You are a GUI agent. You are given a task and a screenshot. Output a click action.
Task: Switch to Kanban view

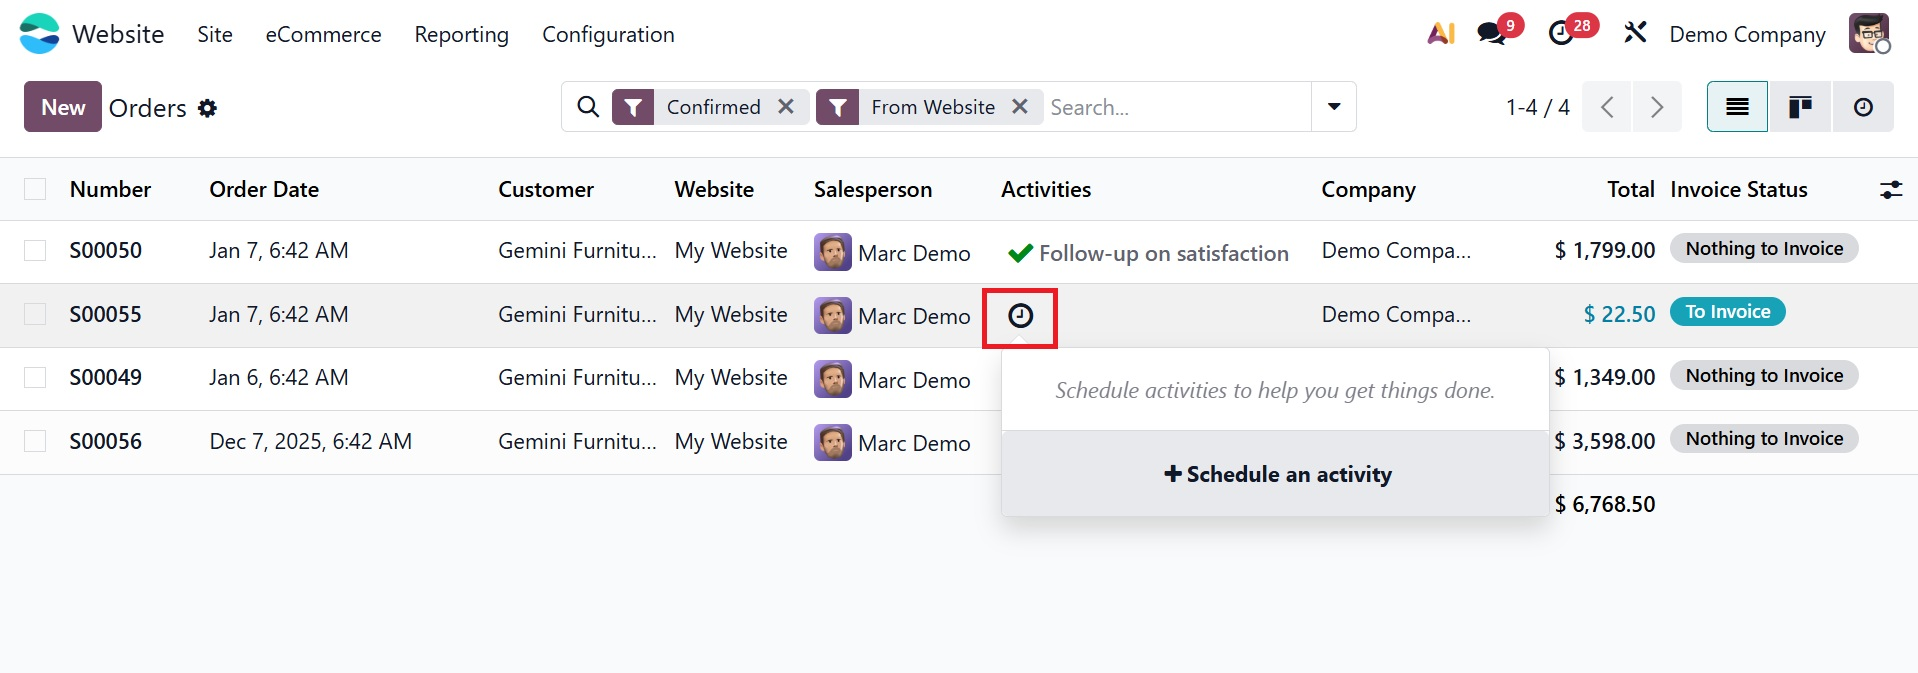[x=1800, y=107]
